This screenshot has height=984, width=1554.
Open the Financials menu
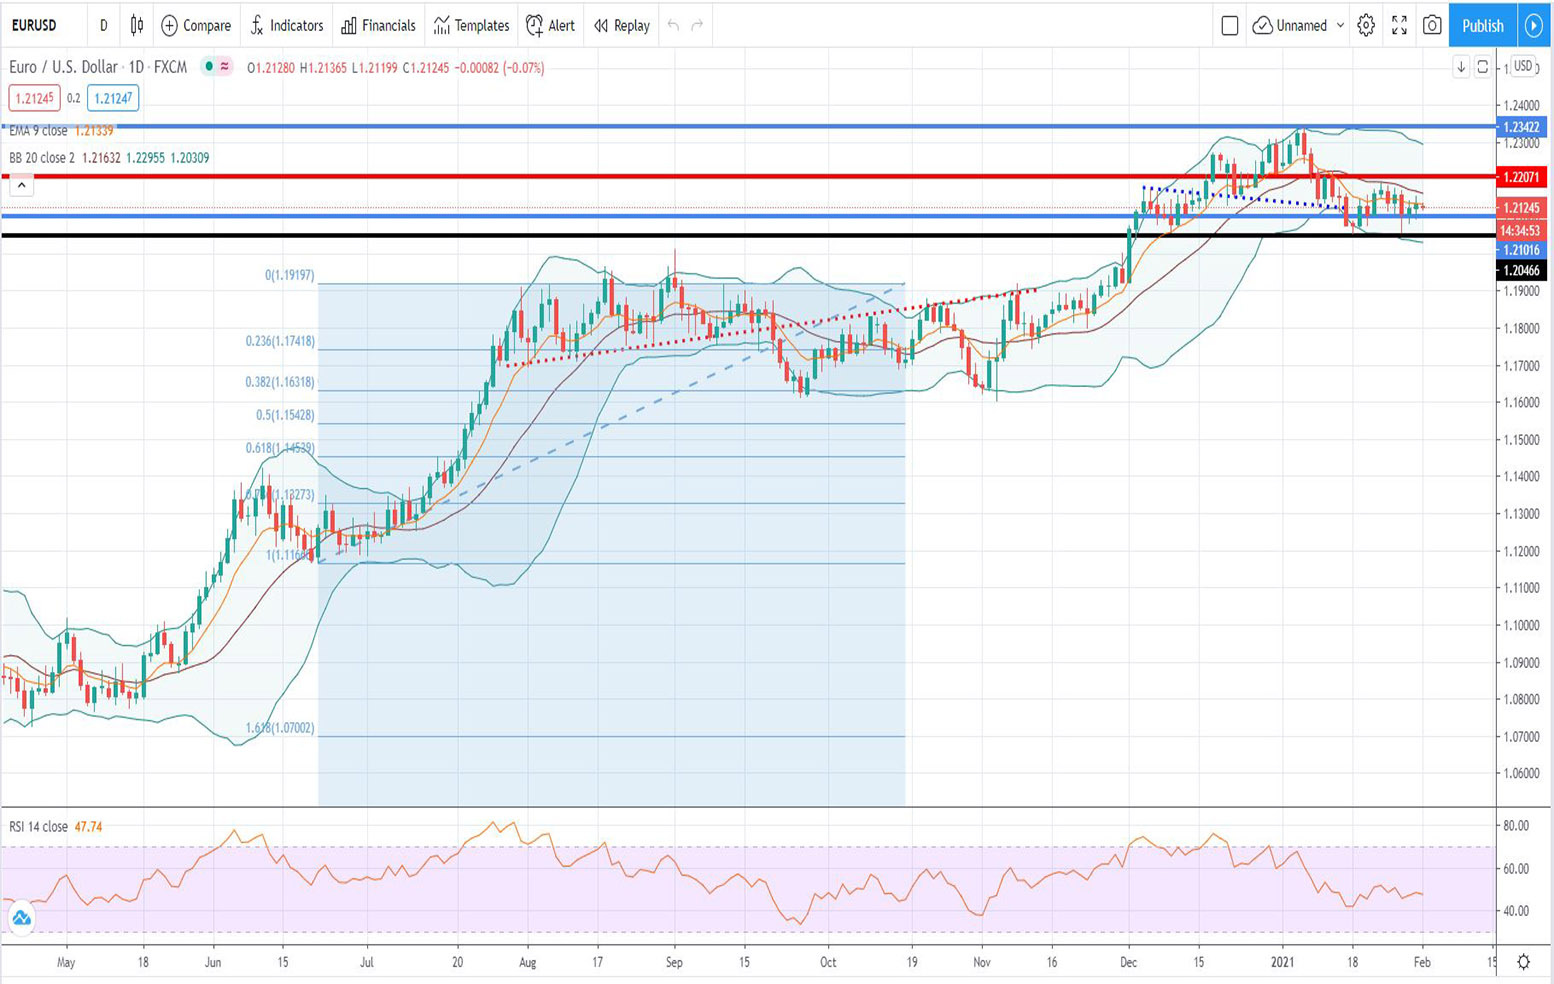[x=378, y=26]
